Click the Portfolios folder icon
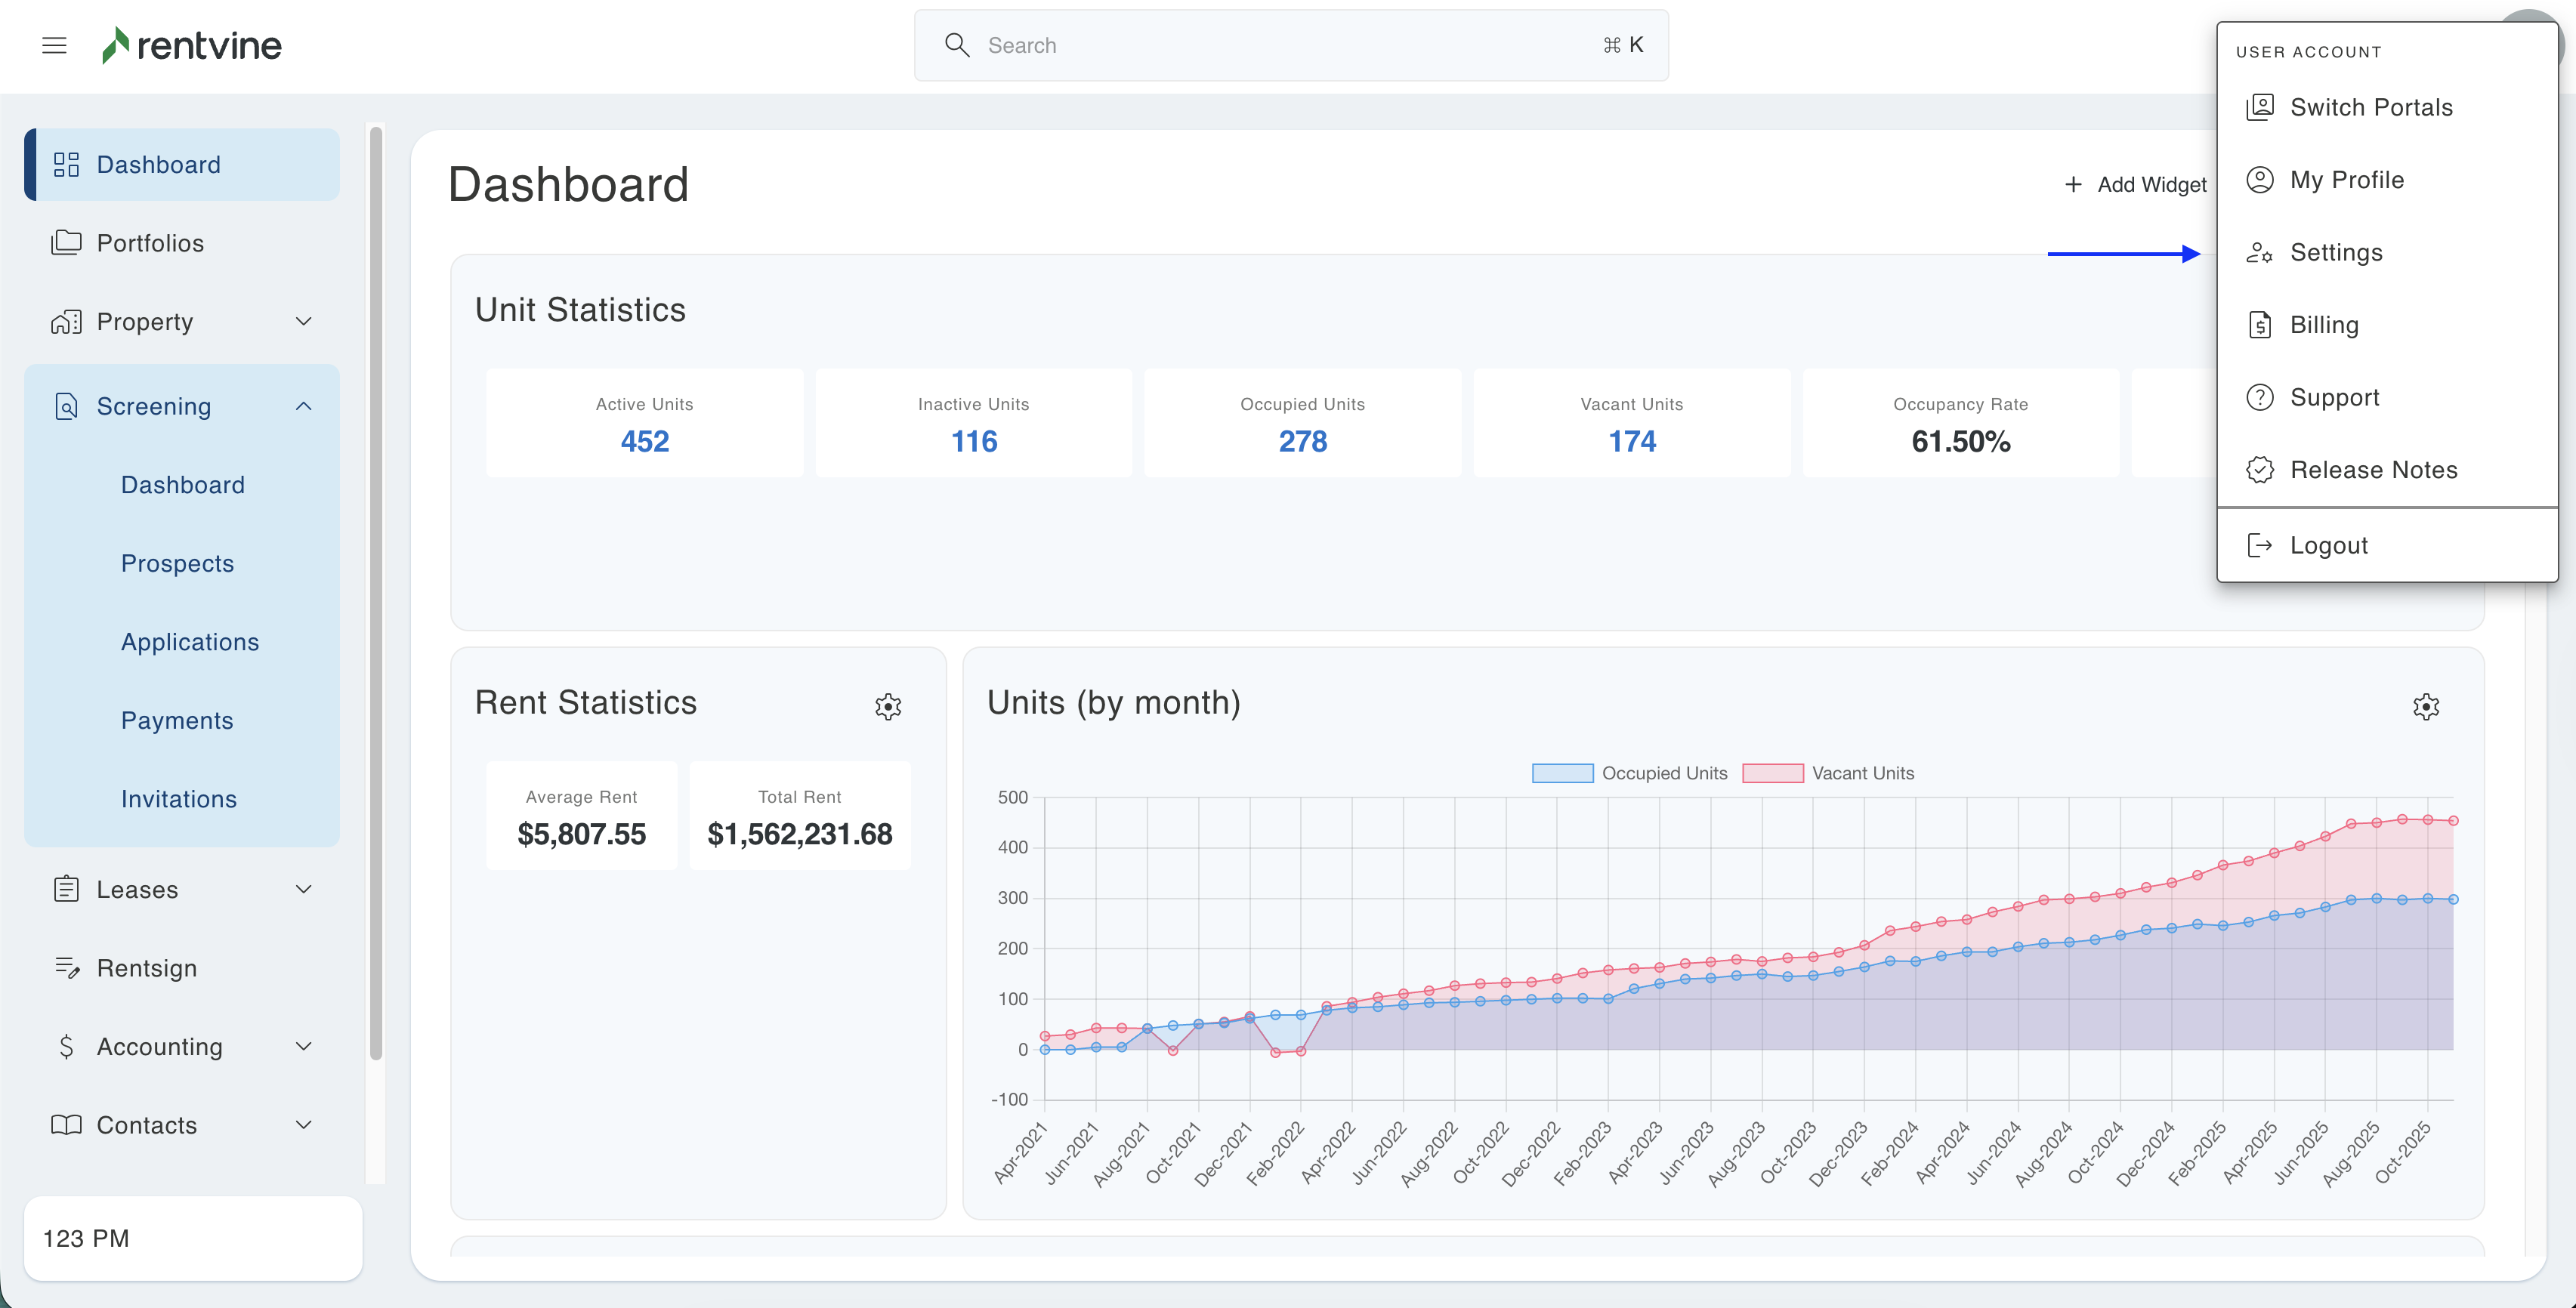The width and height of the screenshot is (2576, 1308). click(x=66, y=242)
